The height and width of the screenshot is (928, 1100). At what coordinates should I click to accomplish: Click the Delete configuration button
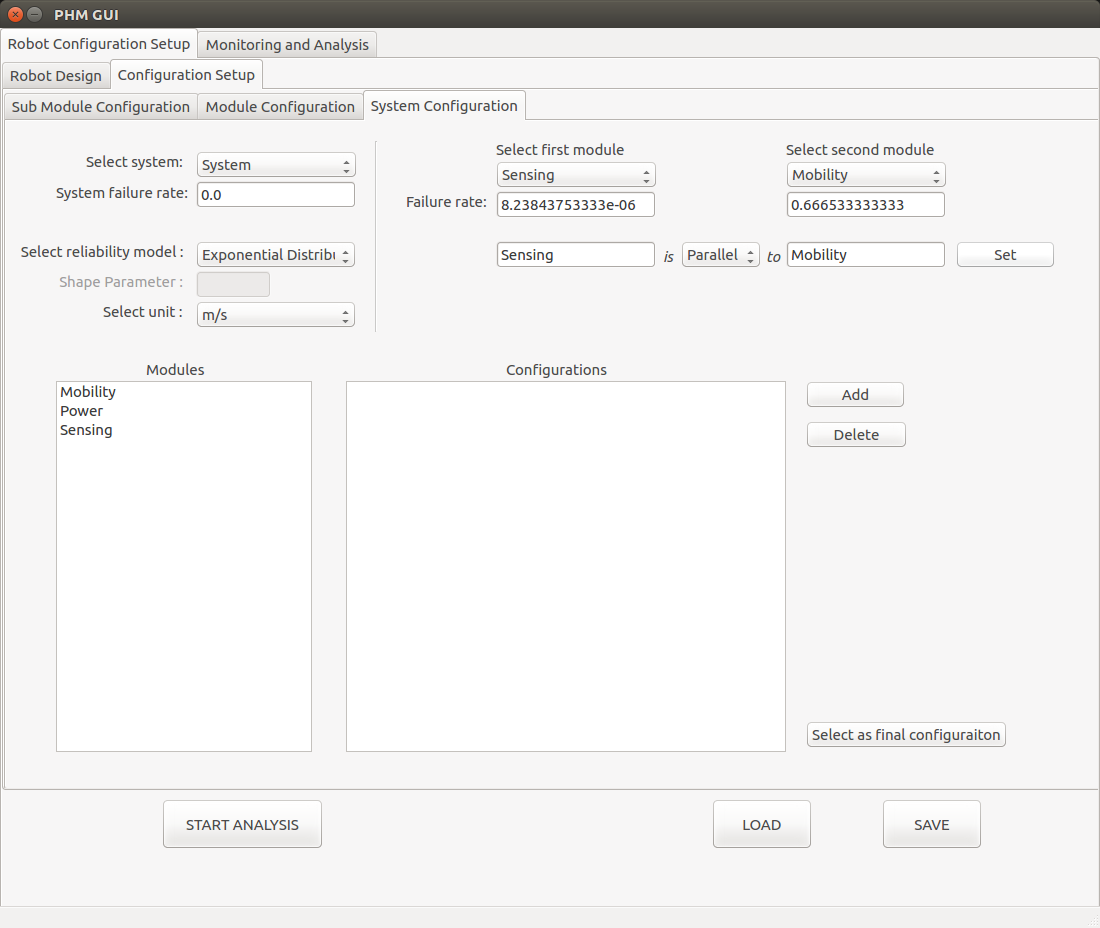pyautogui.click(x=856, y=435)
